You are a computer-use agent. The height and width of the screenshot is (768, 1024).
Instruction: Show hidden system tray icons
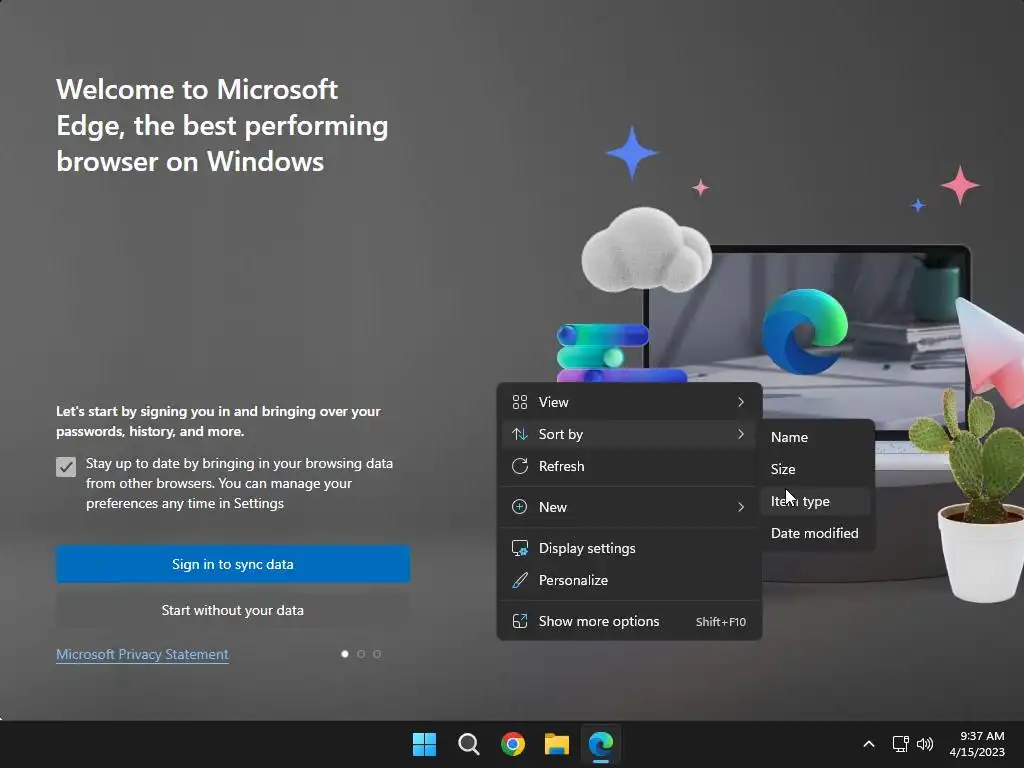(869, 744)
